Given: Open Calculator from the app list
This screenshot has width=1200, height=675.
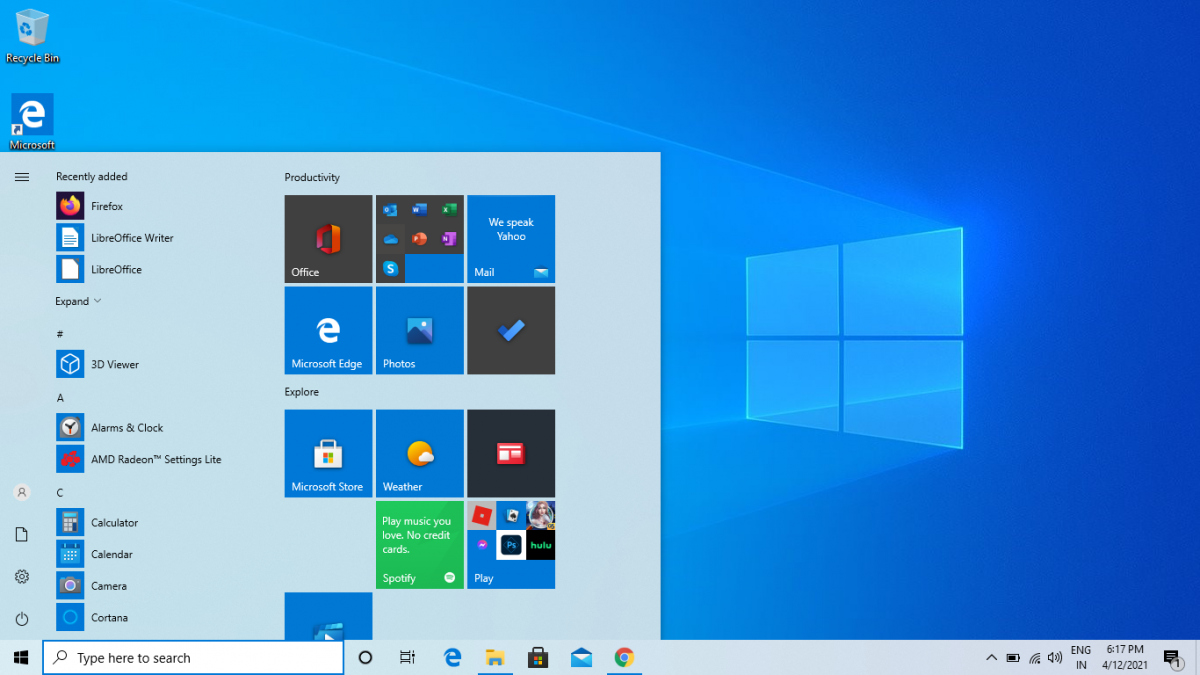Looking at the screenshot, I should (x=114, y=522).
